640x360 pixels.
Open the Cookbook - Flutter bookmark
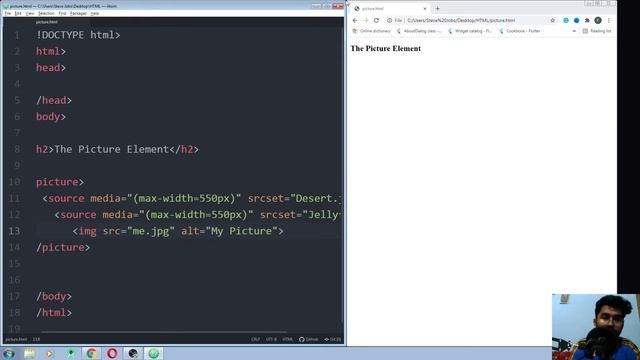pyautogui.click(x=520, y=31)
